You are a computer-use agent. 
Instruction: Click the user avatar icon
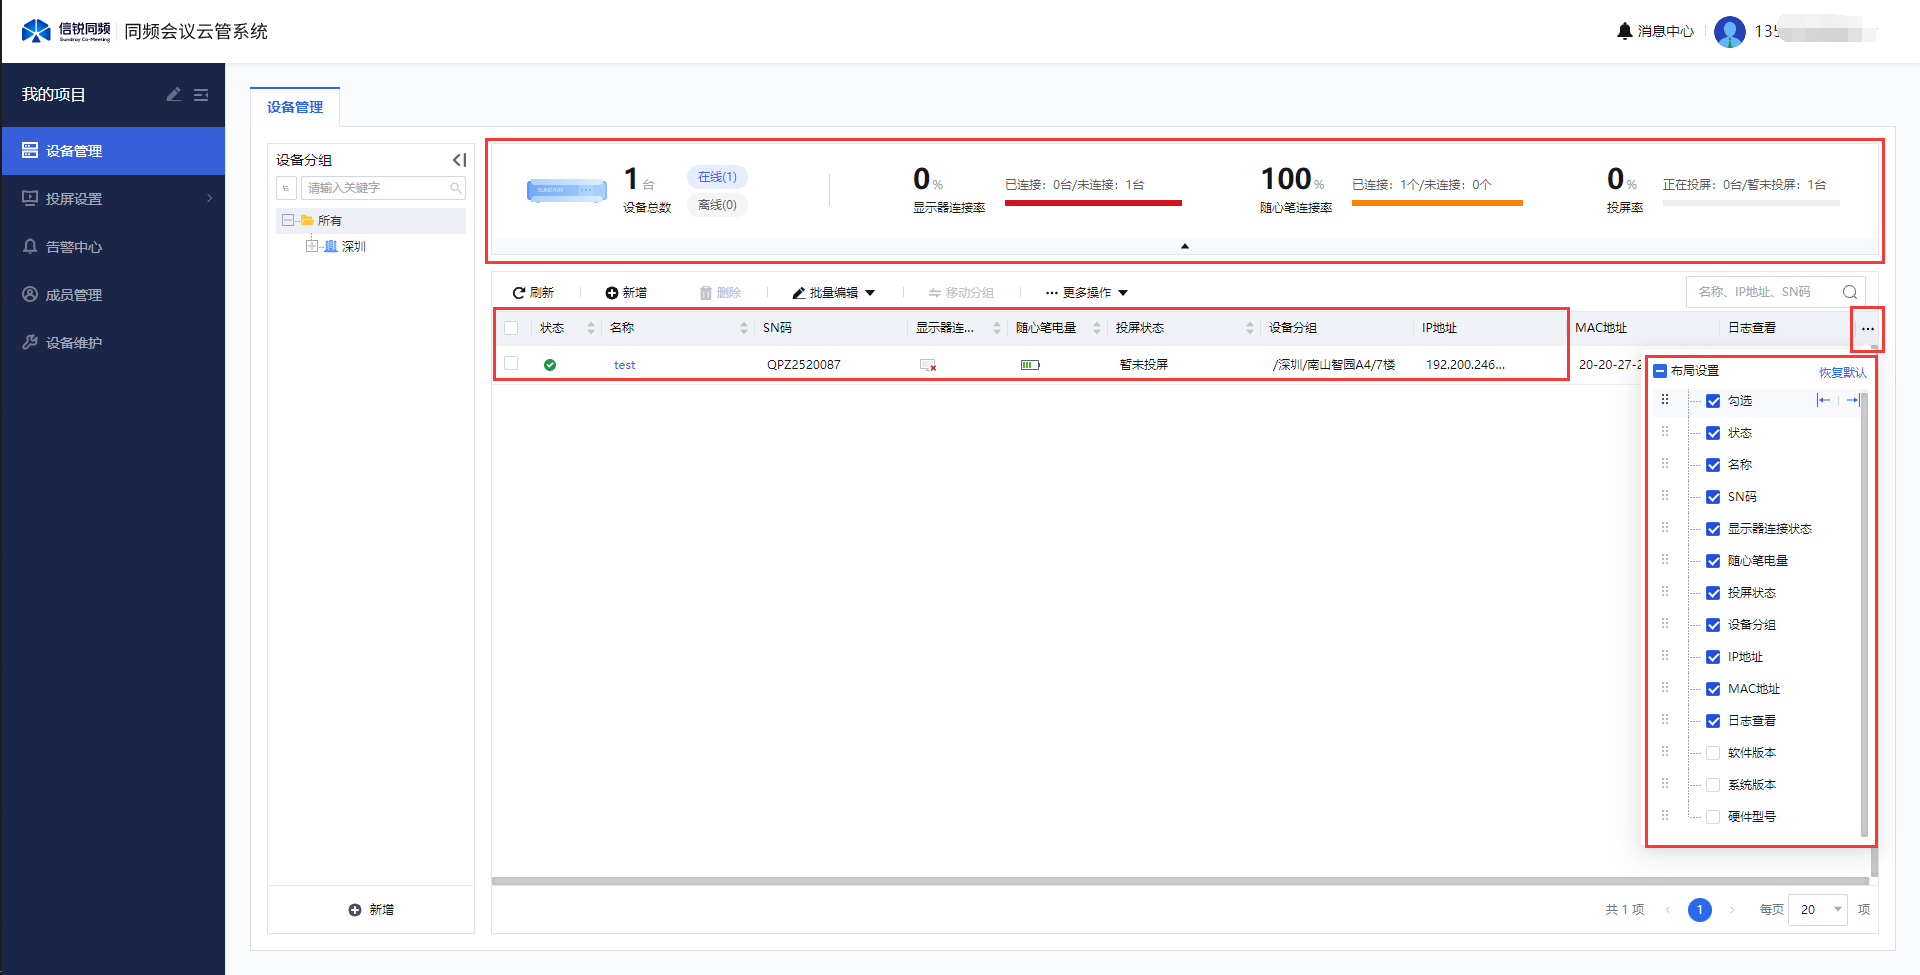click(x=1729, y=31)
